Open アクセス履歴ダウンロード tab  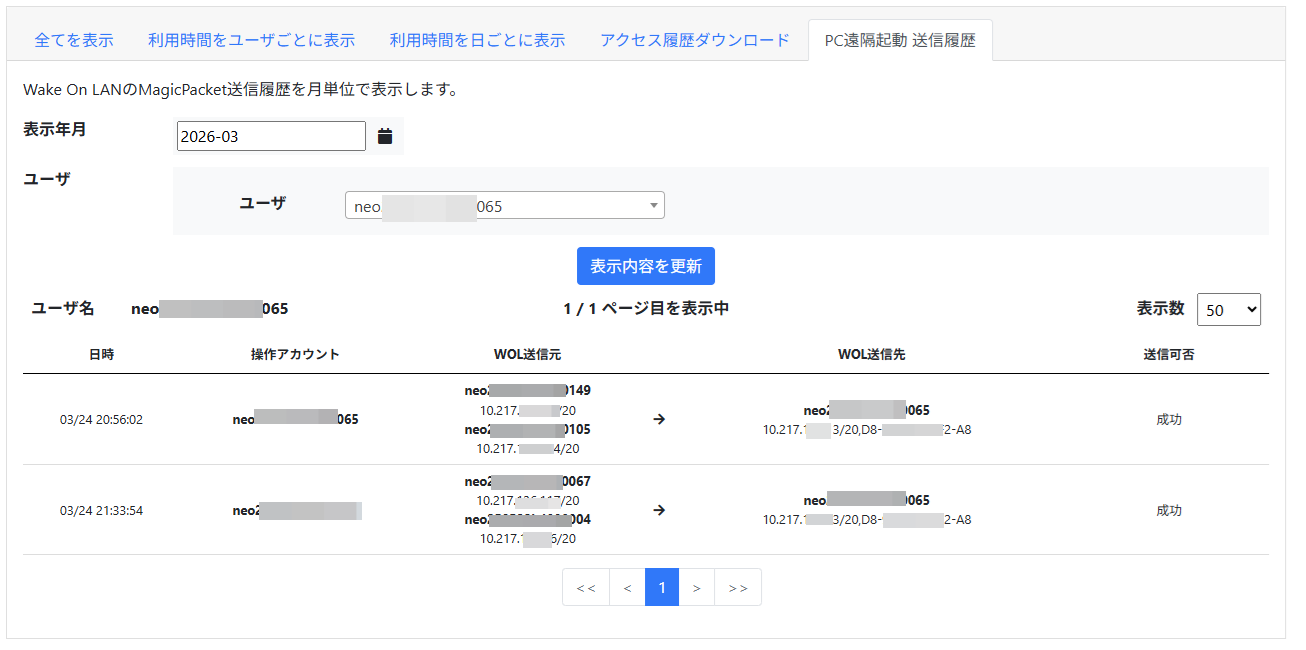(695, 40)
